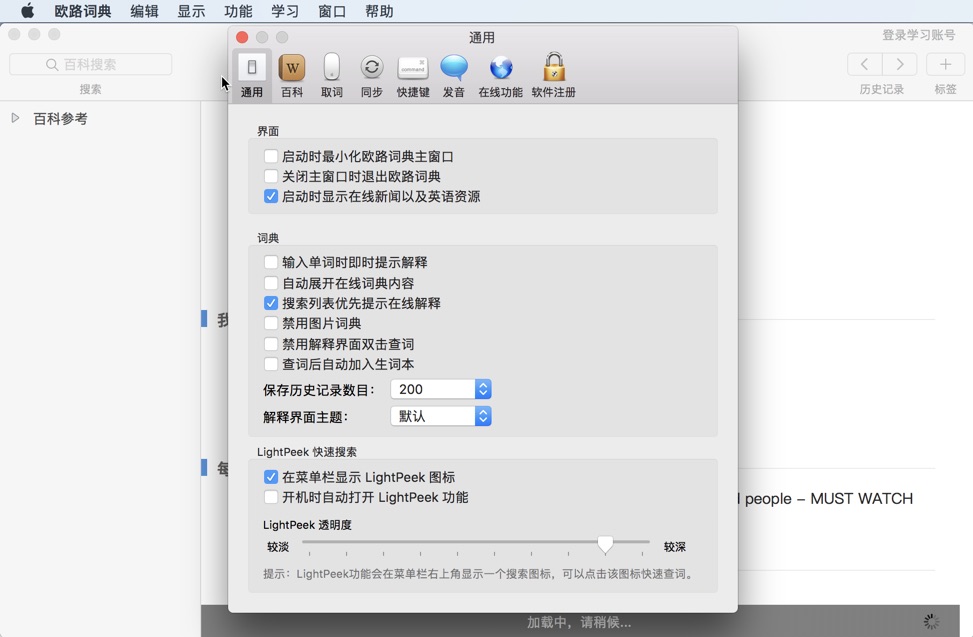
Task: Open the 帮助 menu
Action: (x=379, y=11)
